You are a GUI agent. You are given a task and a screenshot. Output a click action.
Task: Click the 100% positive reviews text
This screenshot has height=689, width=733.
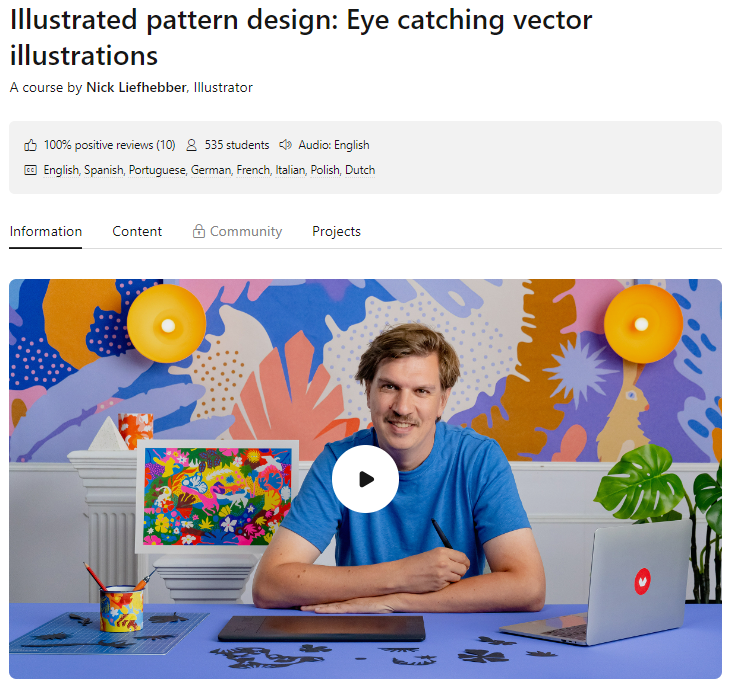(109, 145)
